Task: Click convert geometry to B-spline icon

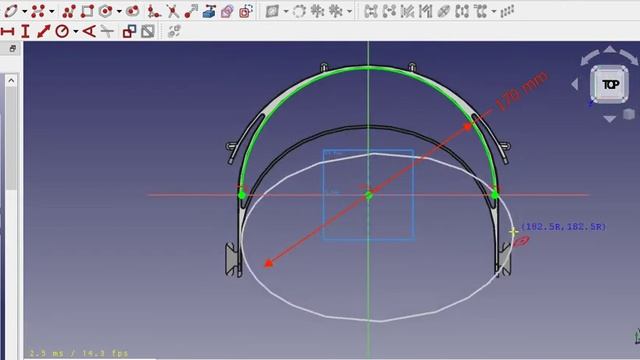Action: (299, 11)
